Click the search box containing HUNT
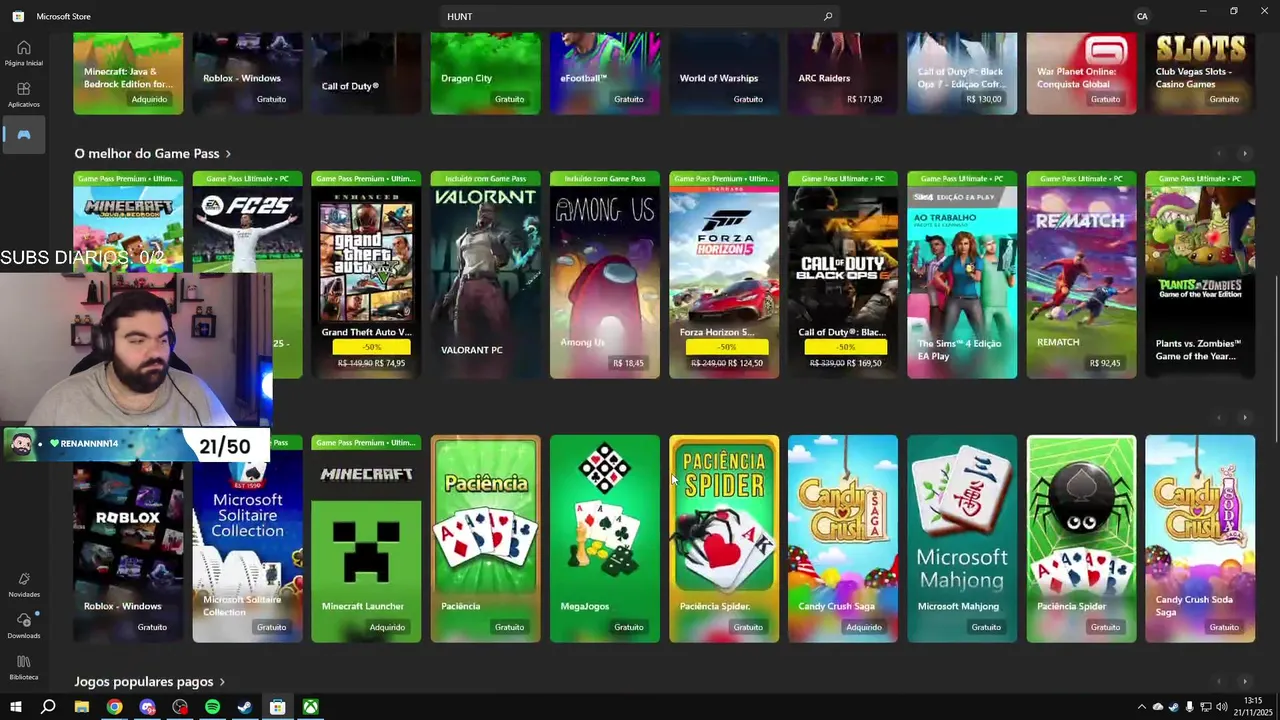The height and width of the screenshot is (720, 1280). [x=640, y=16]
